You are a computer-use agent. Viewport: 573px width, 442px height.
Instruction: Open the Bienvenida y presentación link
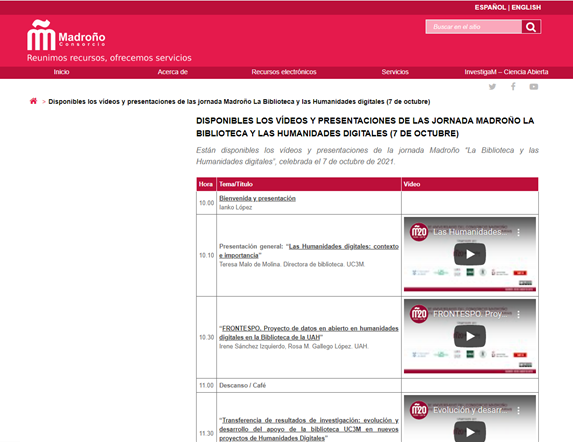(x=257, y=198)
